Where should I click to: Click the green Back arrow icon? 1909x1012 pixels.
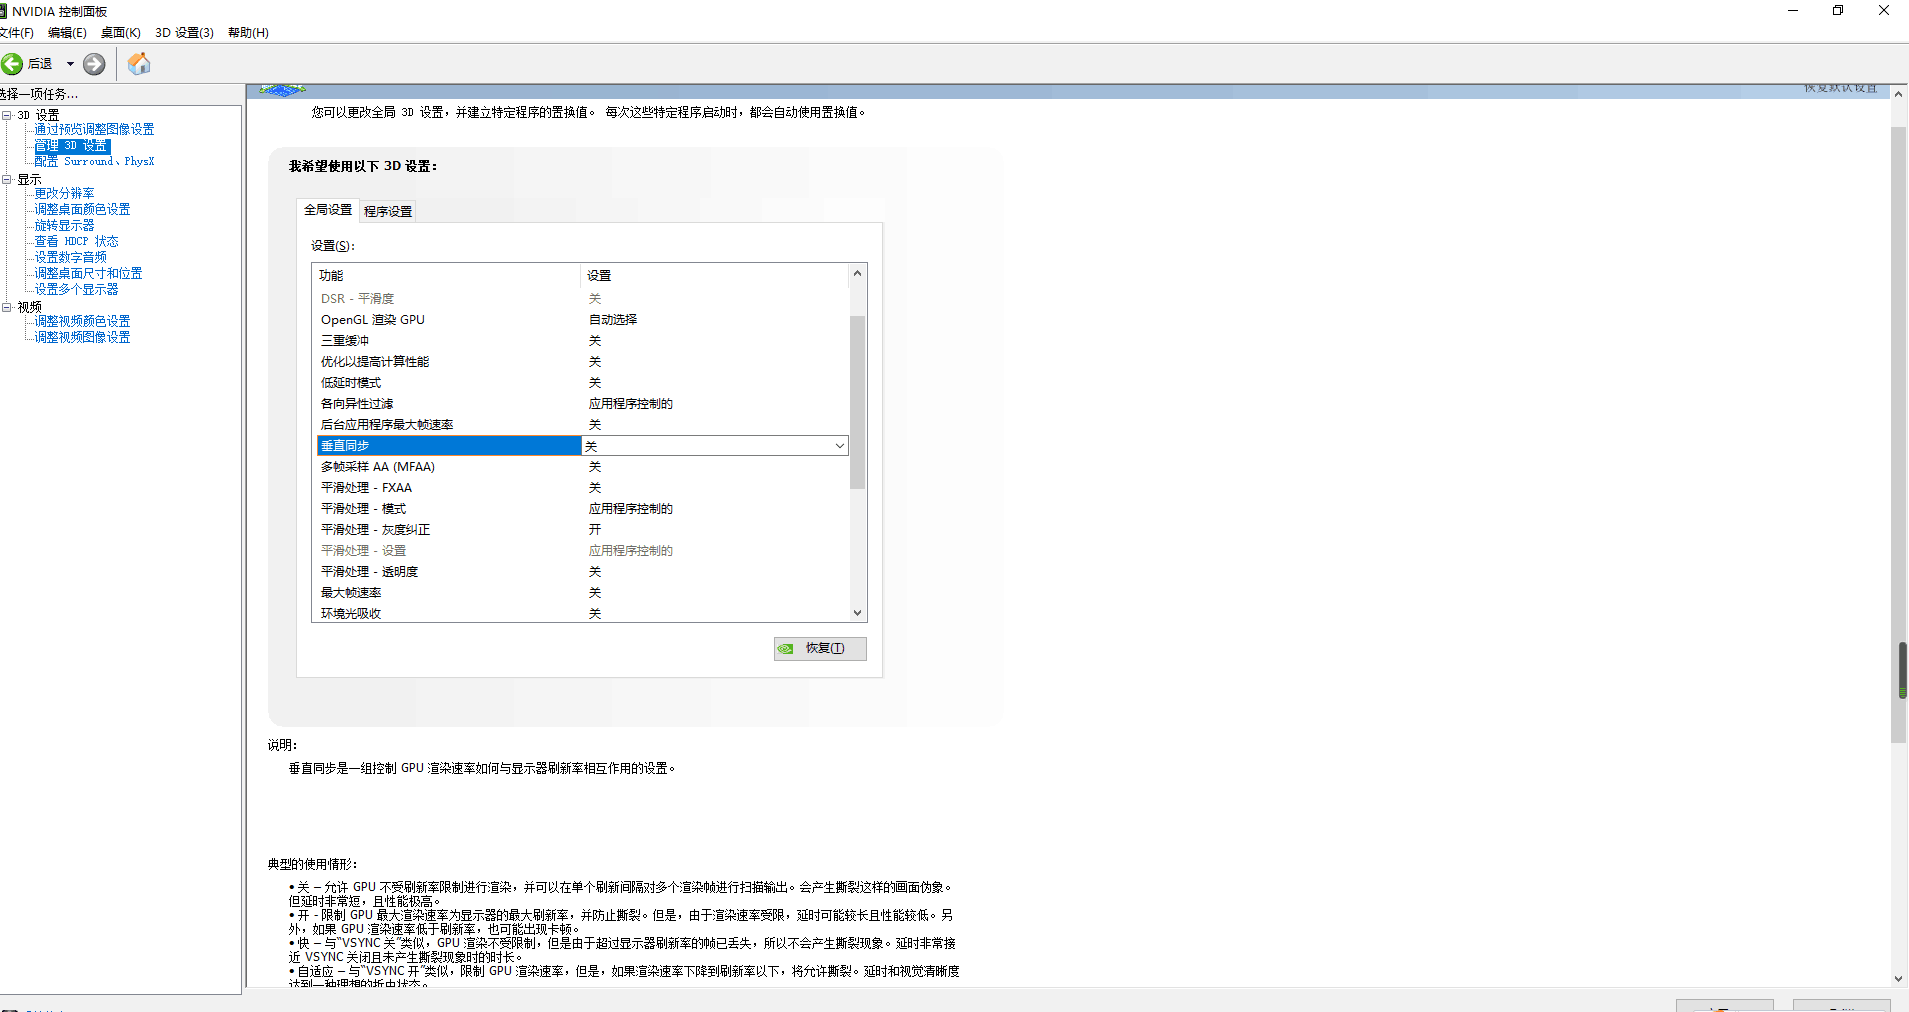(x=12, y=64)
